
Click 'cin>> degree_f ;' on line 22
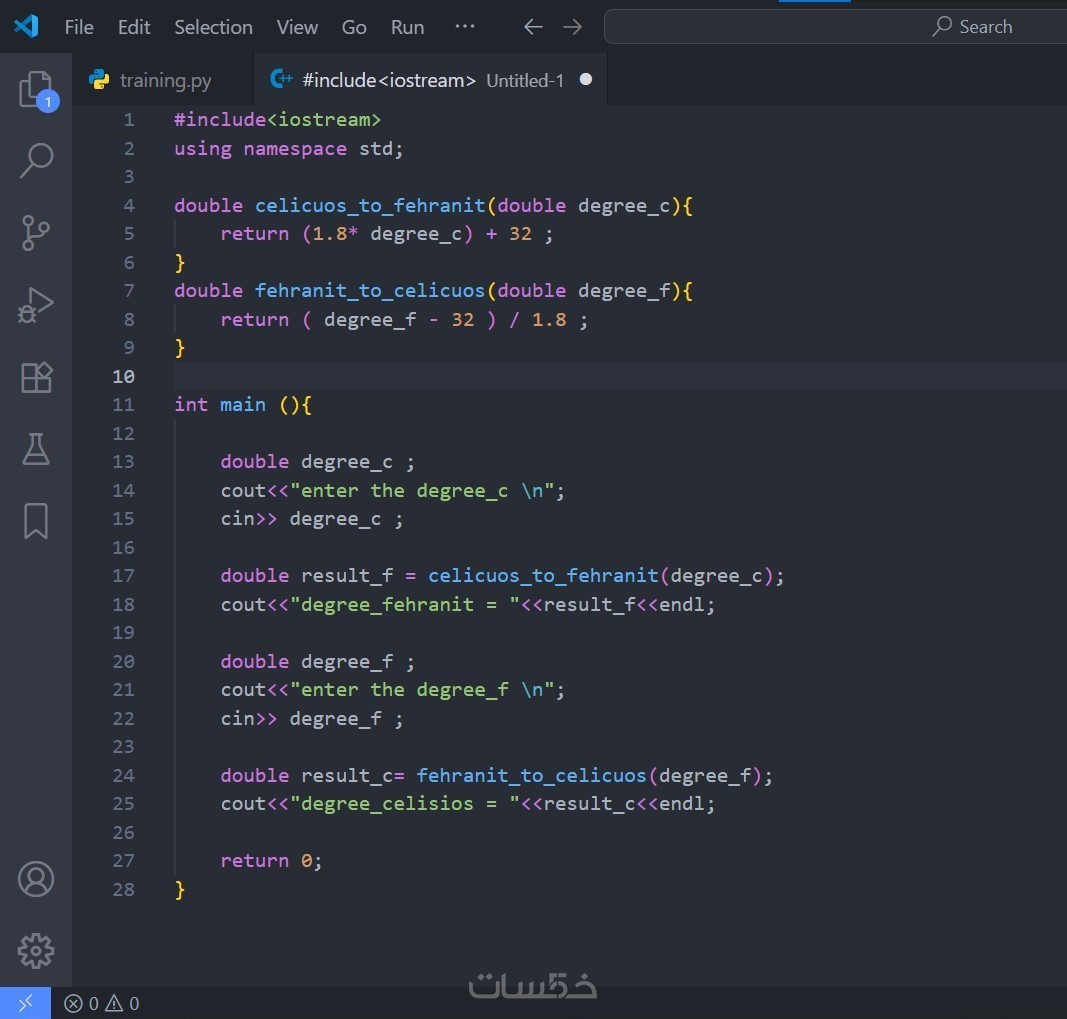(312, 719)
